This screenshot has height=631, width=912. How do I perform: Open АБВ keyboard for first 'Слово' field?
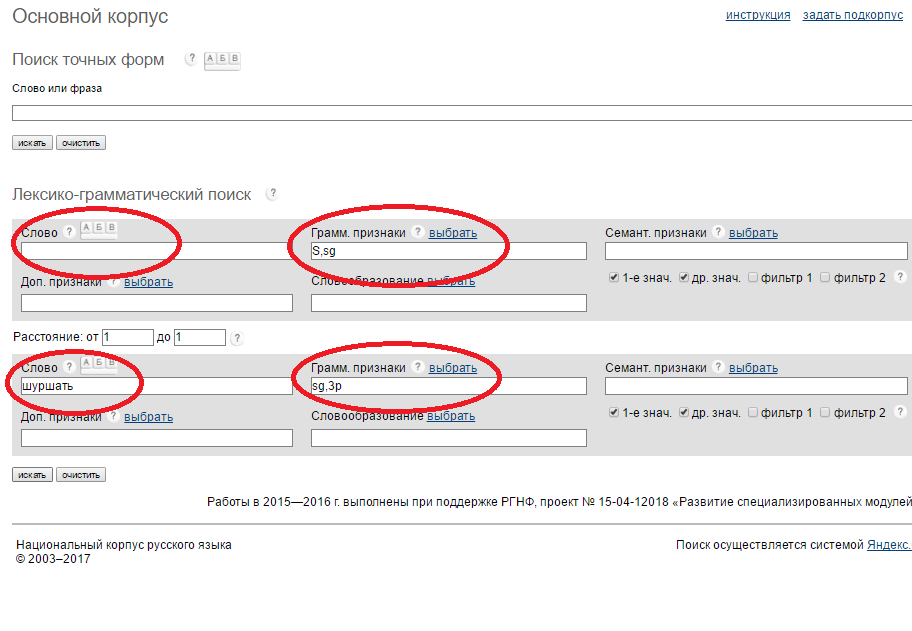click(99, 229)
